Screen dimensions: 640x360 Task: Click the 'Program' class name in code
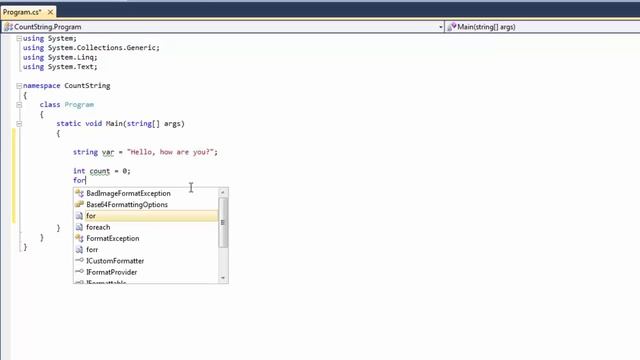pyautogui.click(x=79, y=105)
